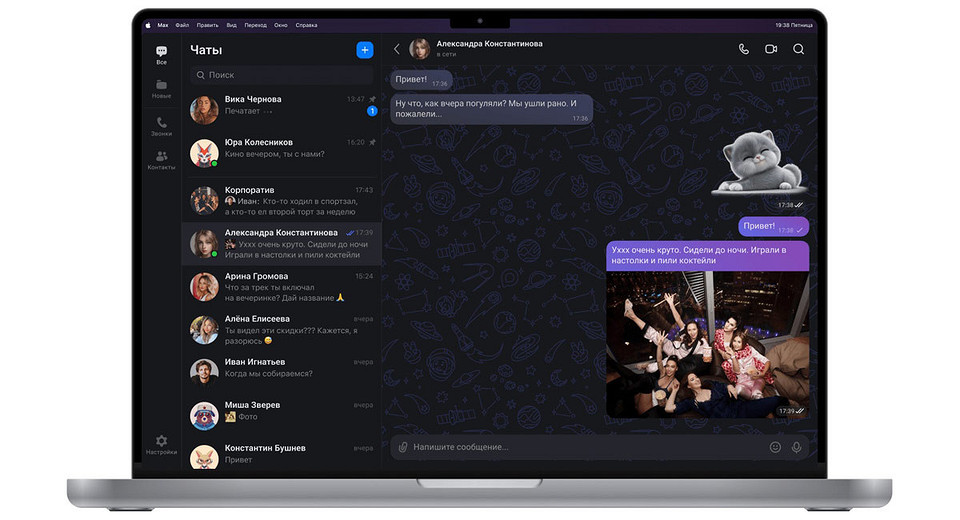Viewport: 960px width, 520px height.
Task: Click the unread badge on Вика Чернова
Action: tap(372, 111)
